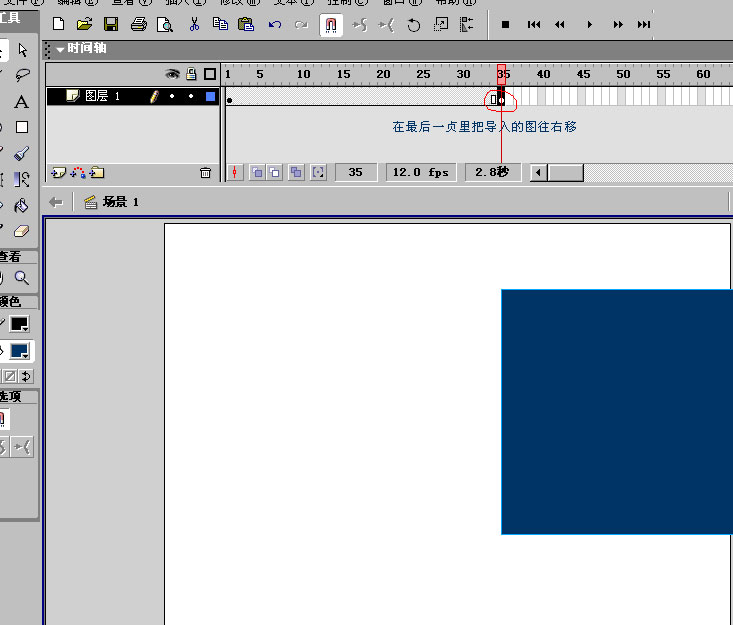
Task: Save the document with floppy icon
Action: coord(111,24)
